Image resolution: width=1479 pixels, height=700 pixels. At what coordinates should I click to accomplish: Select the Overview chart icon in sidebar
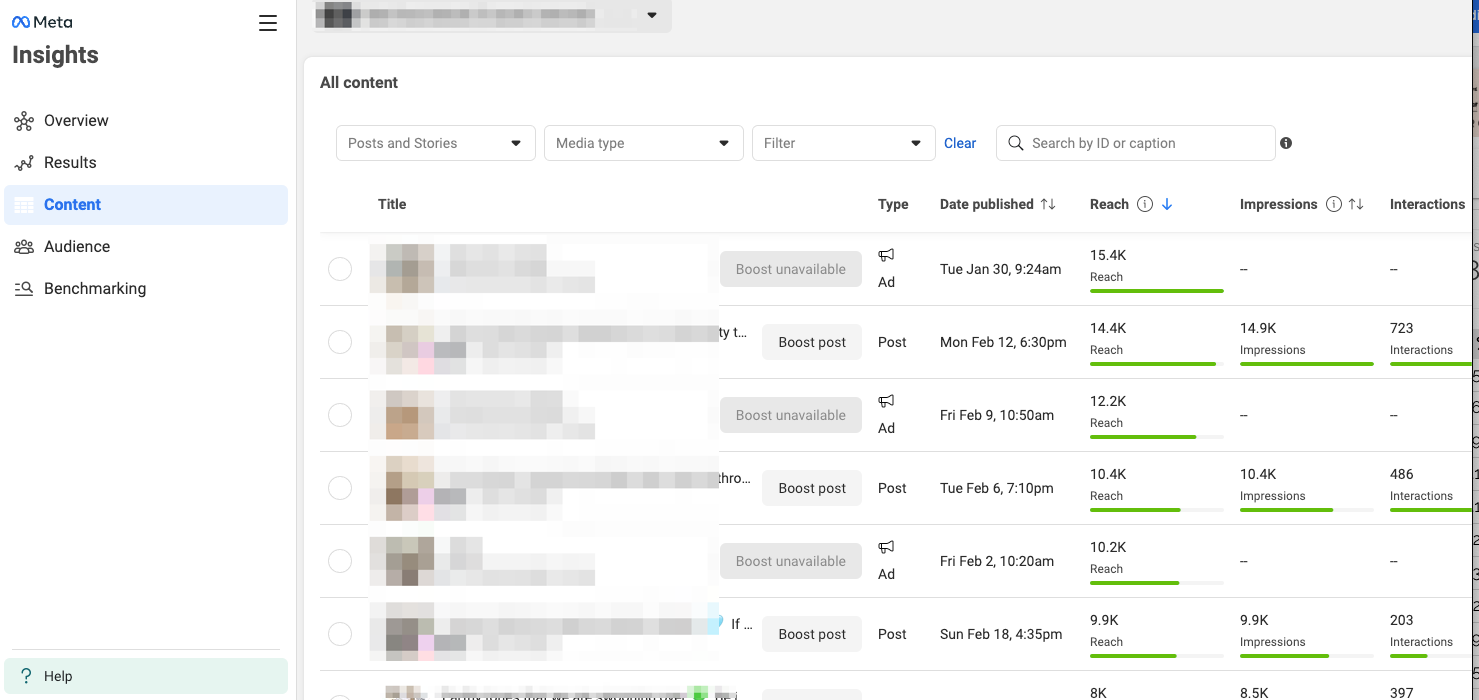(23, 120)
